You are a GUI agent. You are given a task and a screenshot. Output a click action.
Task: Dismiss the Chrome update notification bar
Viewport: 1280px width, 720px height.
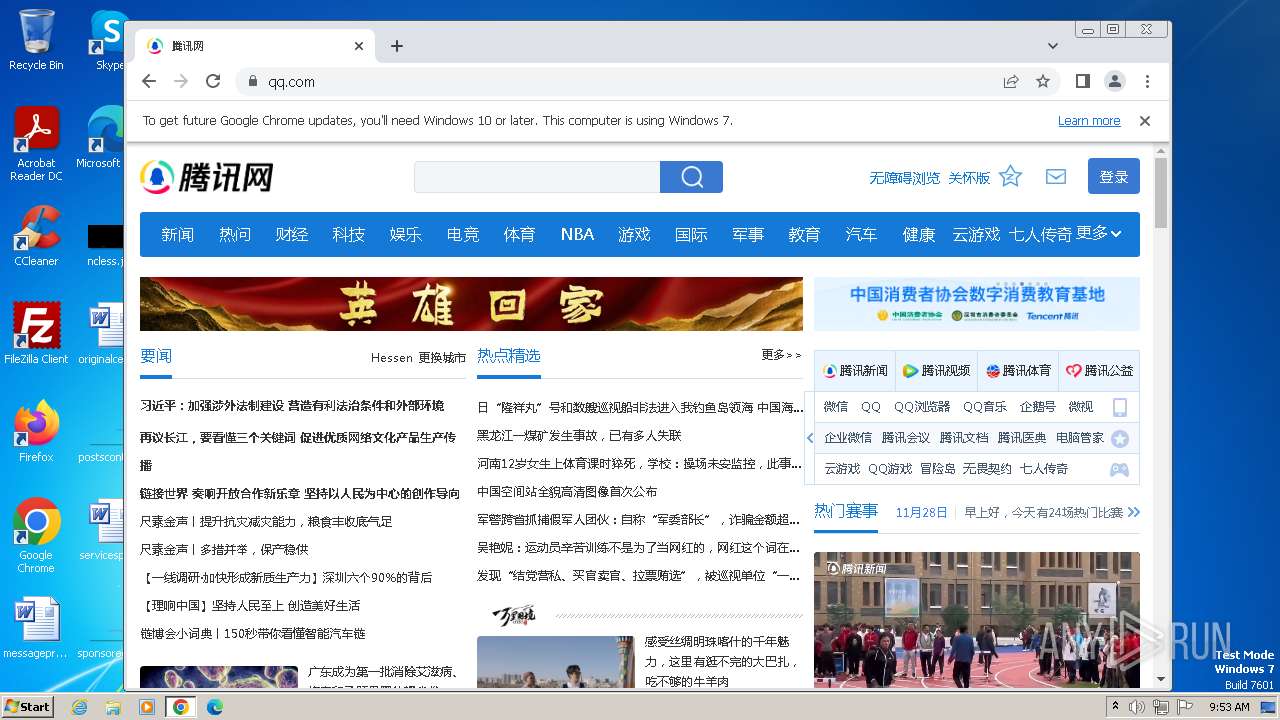[1145, 121]
